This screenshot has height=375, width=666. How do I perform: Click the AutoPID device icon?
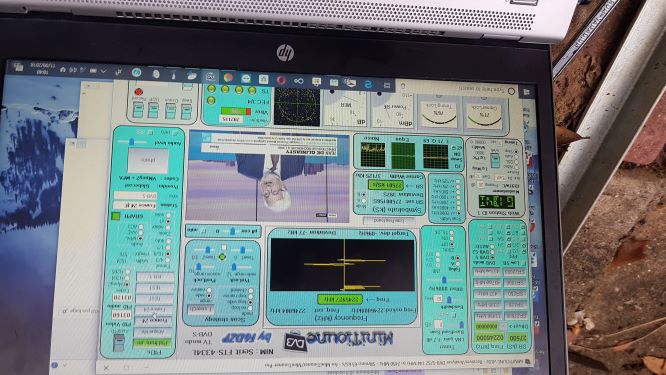[119, 343]
